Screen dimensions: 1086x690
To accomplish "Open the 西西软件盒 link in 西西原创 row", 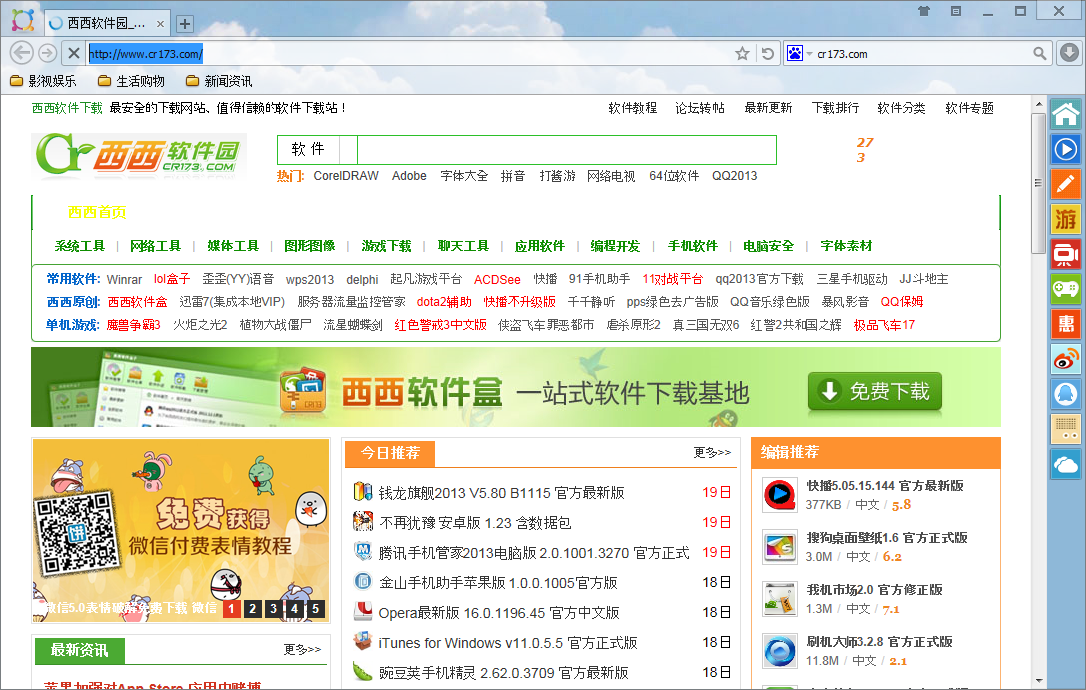I will pyautogui.click(x=137, y=302).
